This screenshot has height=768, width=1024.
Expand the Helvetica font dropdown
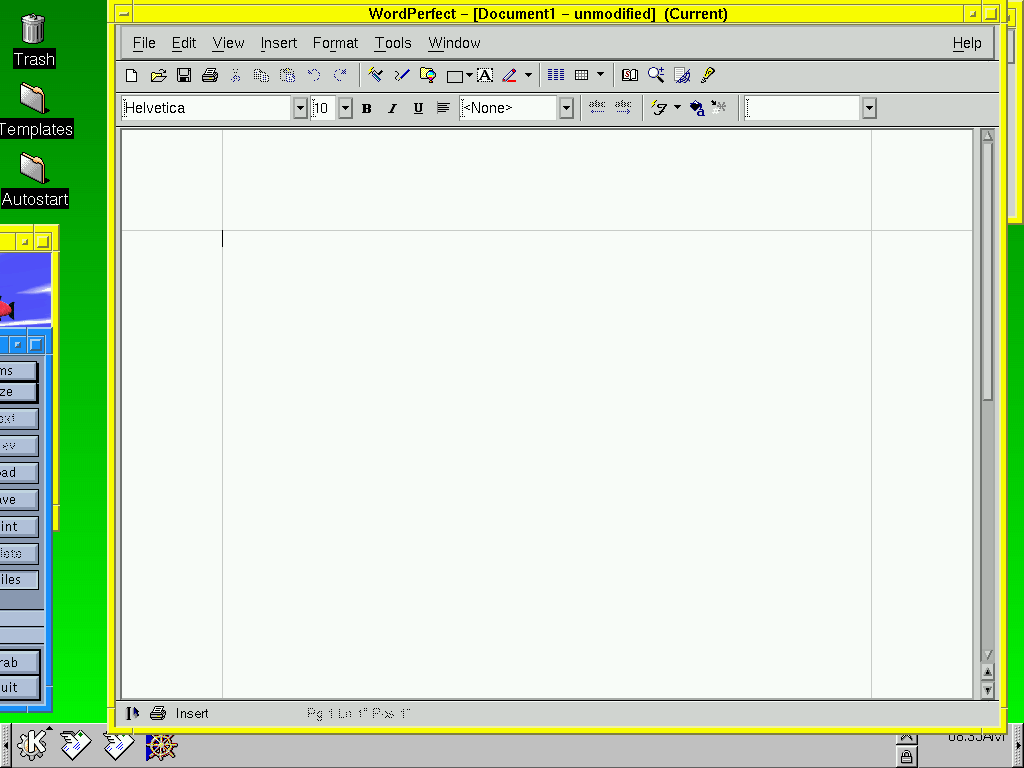[300, 108]
